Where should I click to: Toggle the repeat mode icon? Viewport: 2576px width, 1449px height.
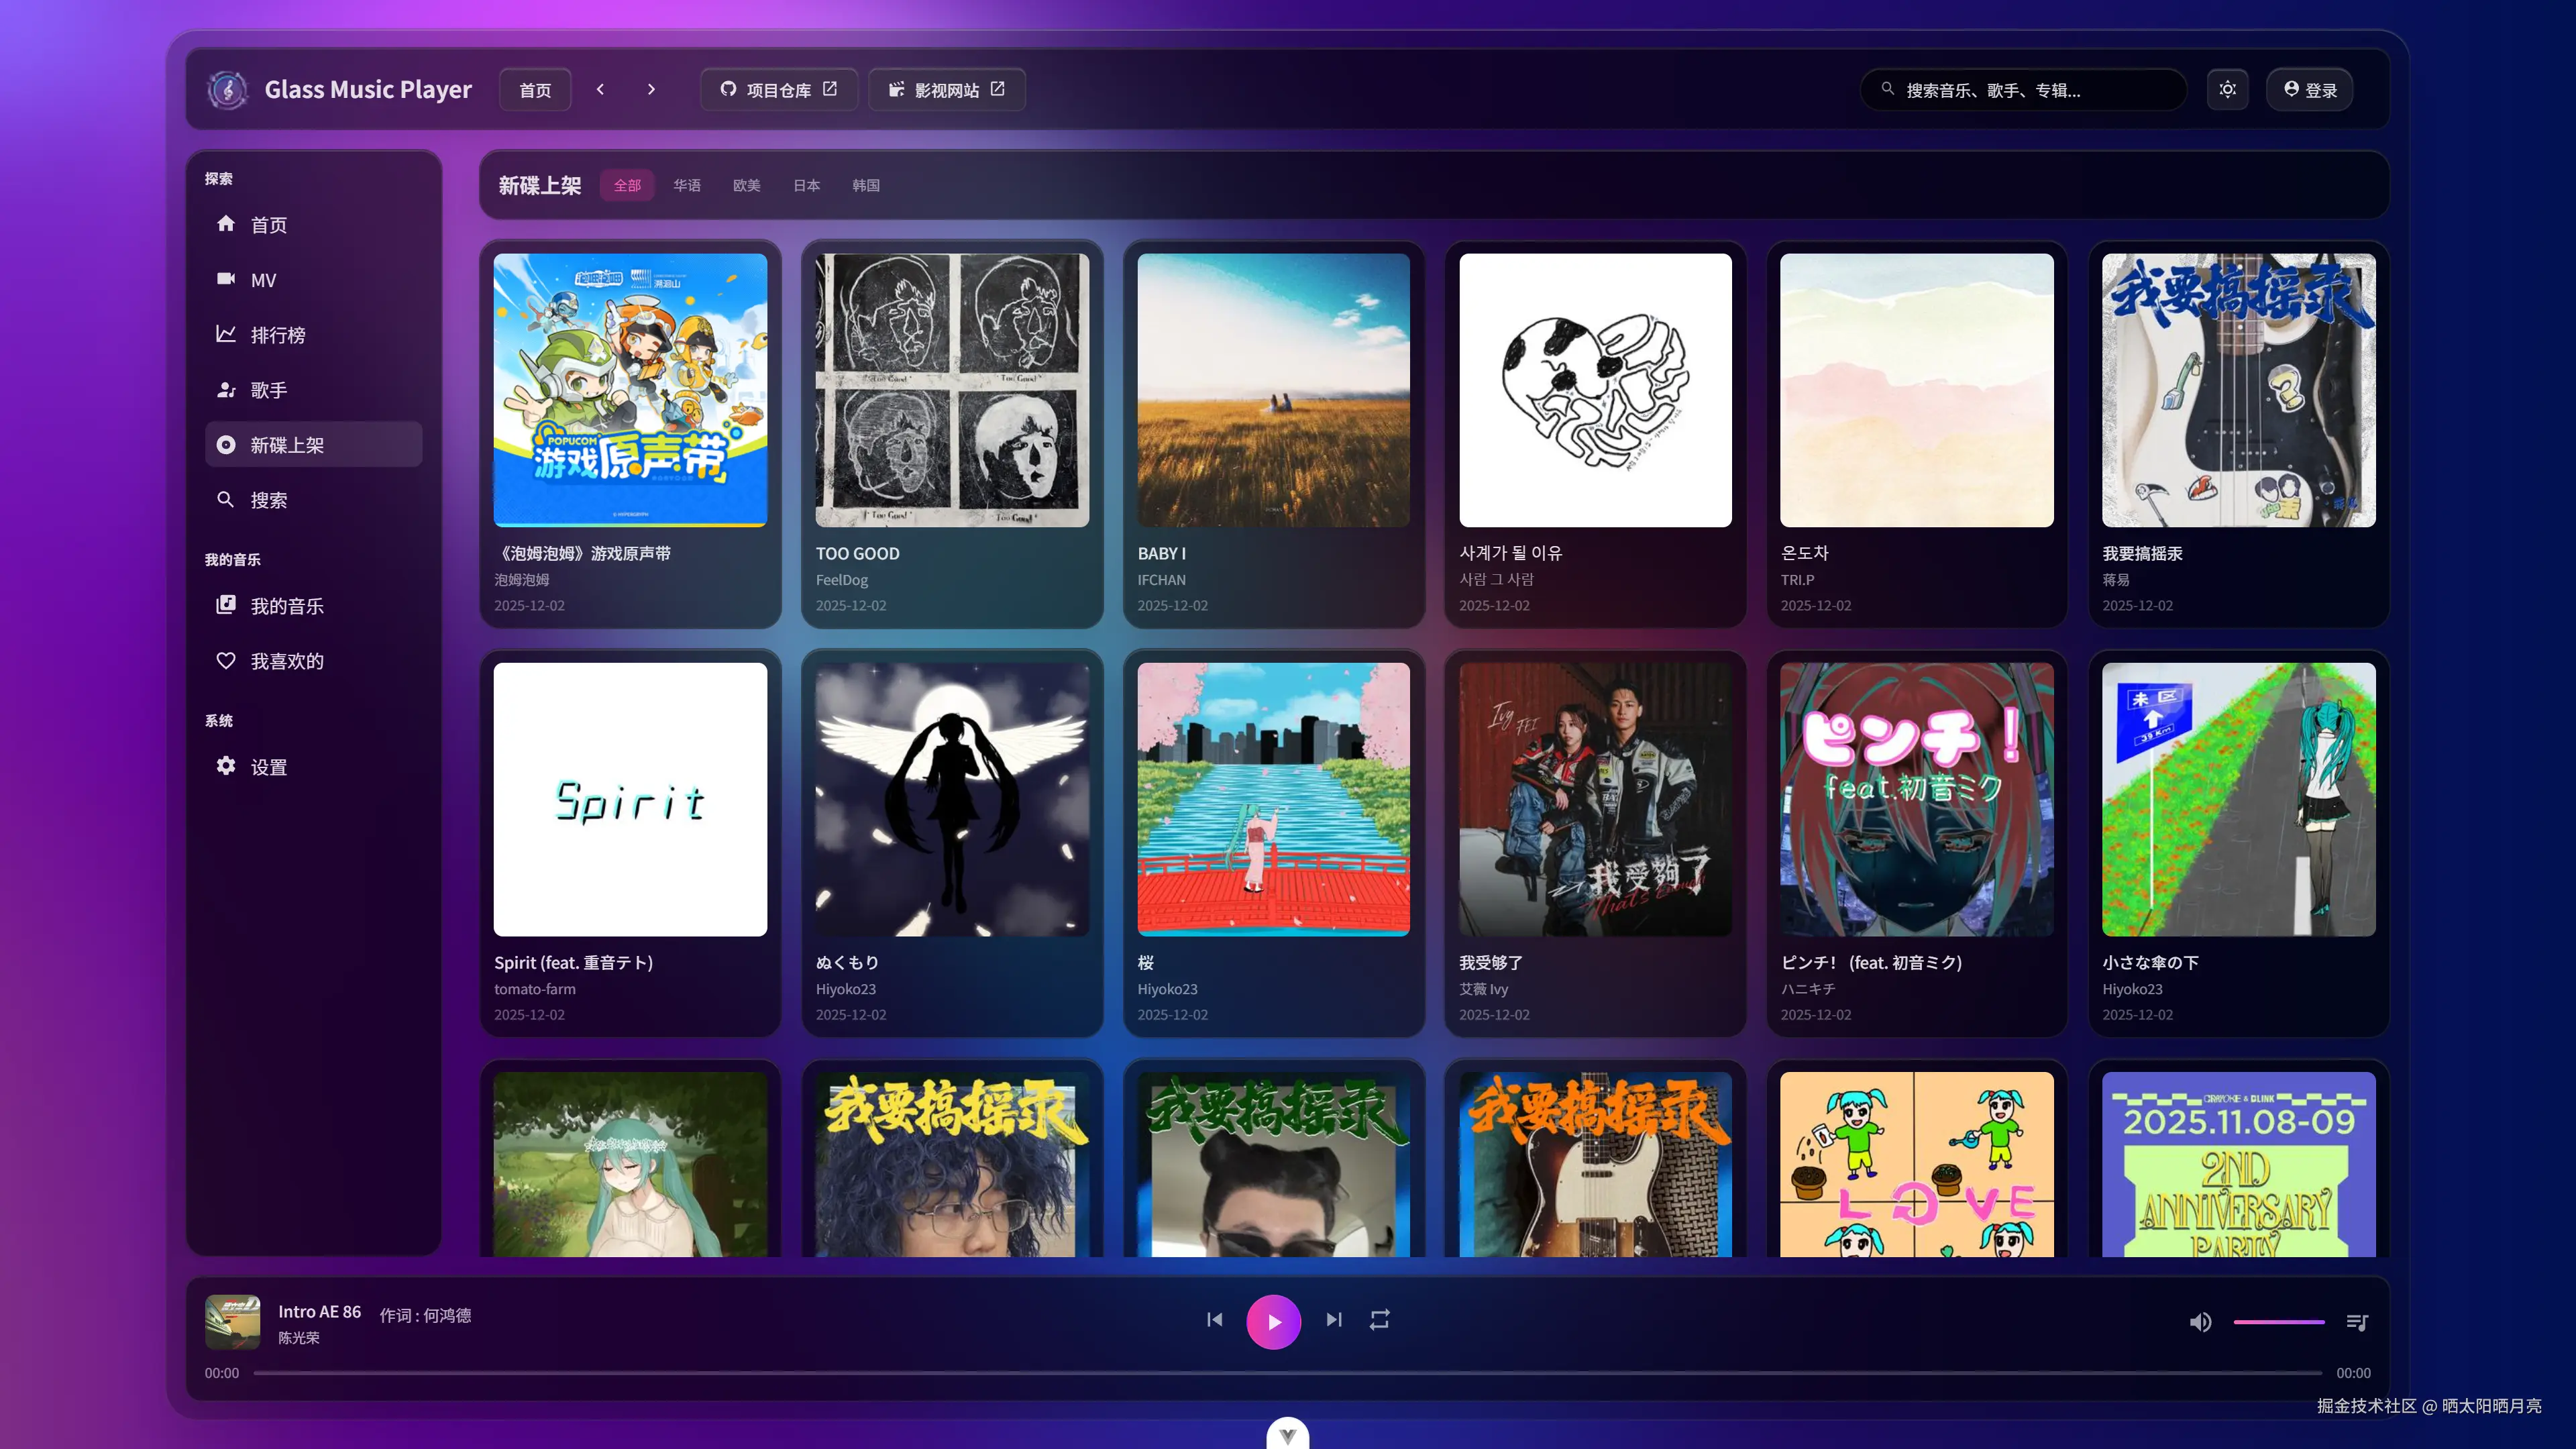point(1379,1320)
